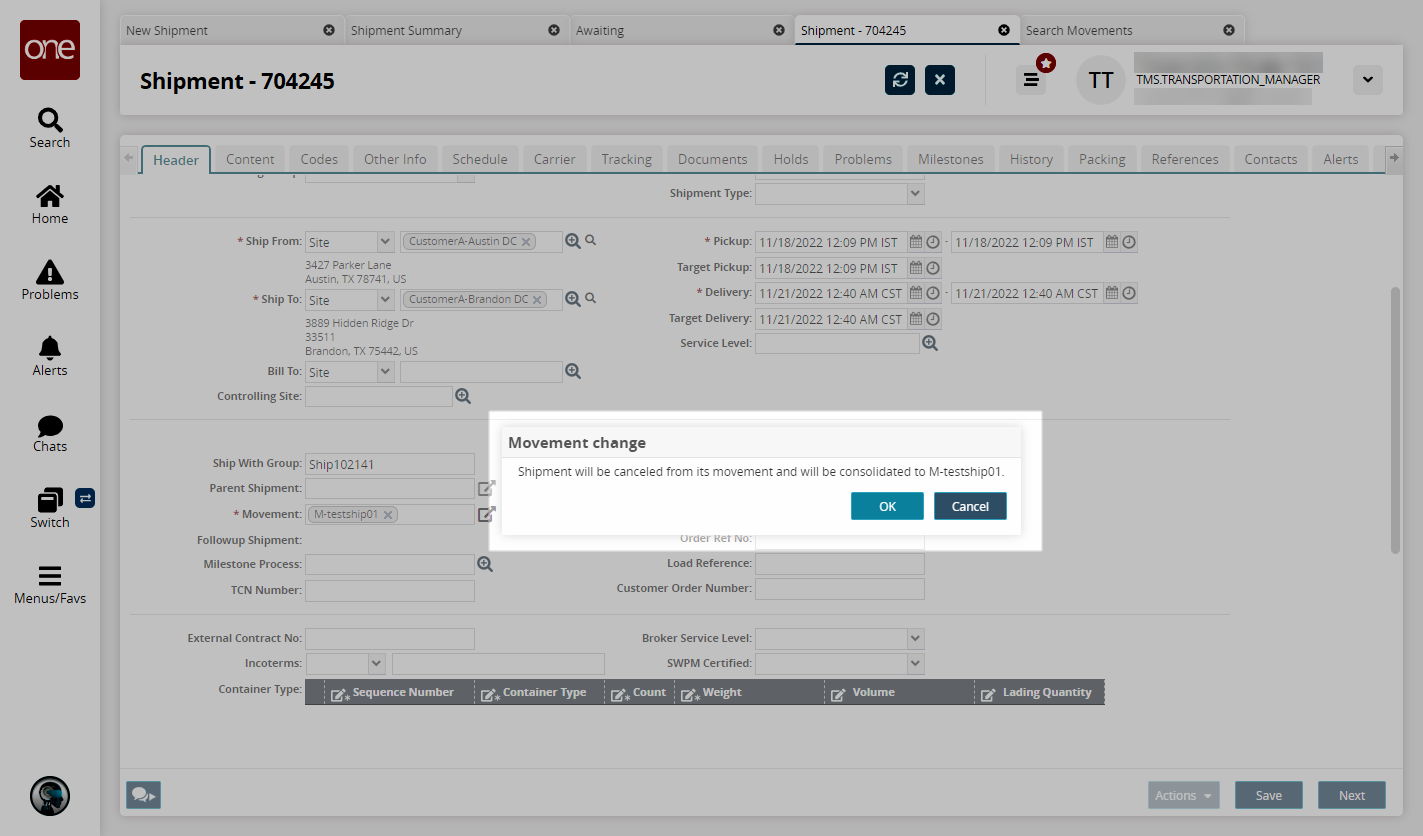Image resolution: width=1423 pixels, height=836 pixels.
Task: Open the chat bubble icon at bottom left
Action: (x=143, y=795)
